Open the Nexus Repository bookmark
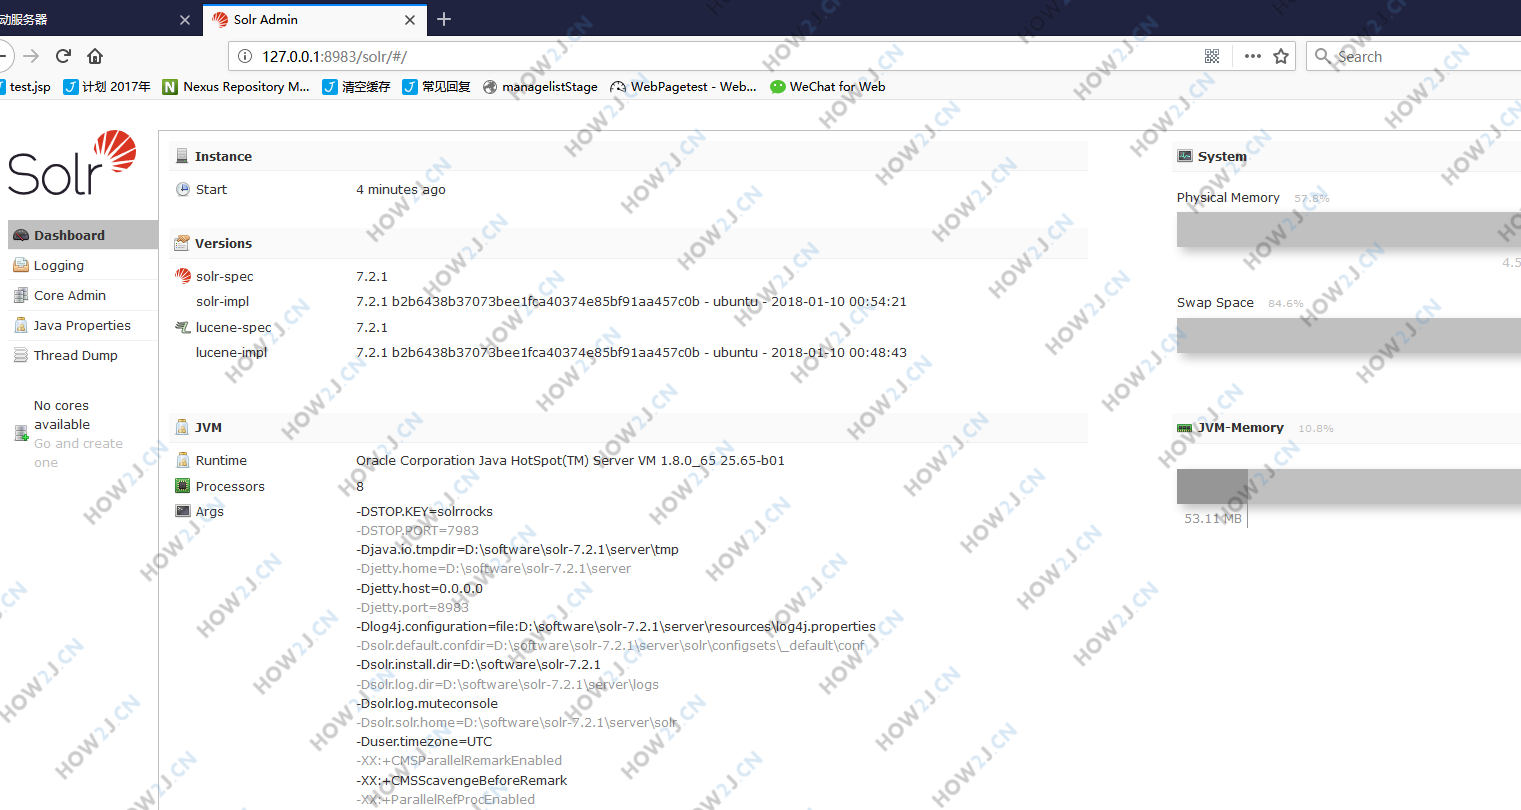The image size is (1521, 810). (236, 87)
